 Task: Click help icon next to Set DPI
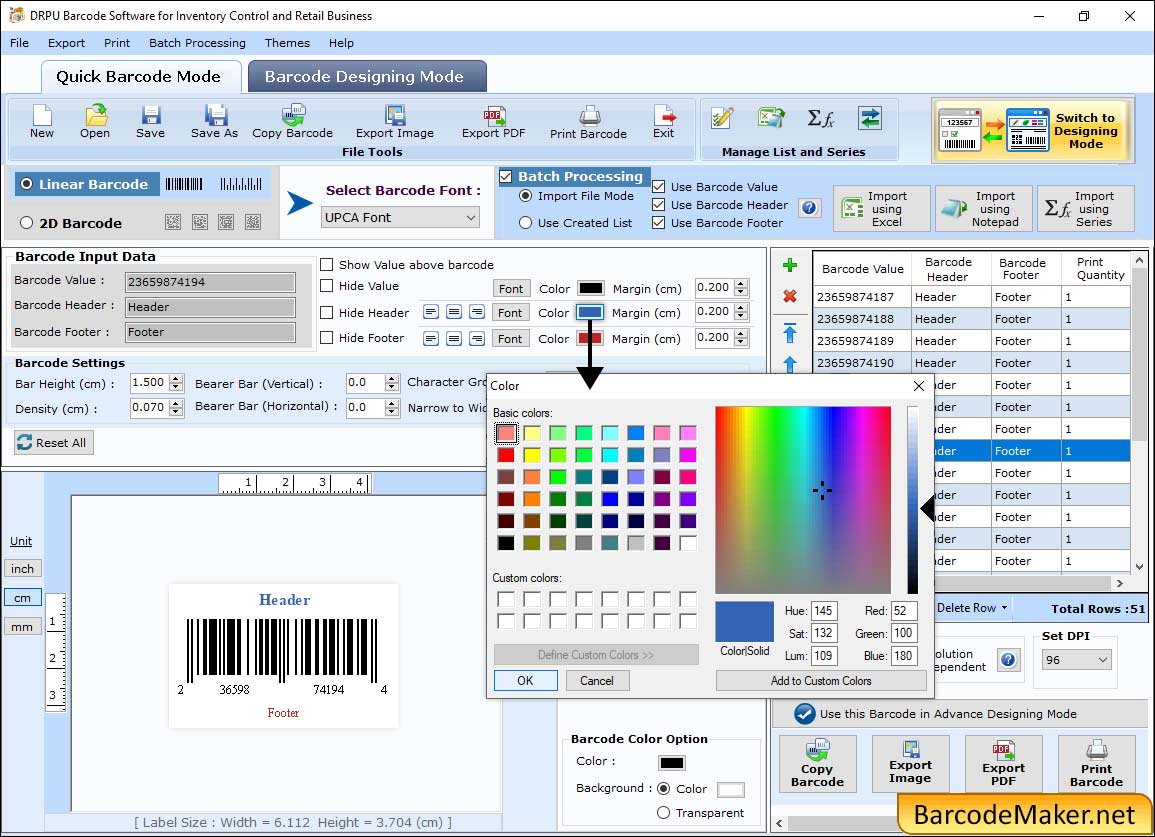(1008, 659)
